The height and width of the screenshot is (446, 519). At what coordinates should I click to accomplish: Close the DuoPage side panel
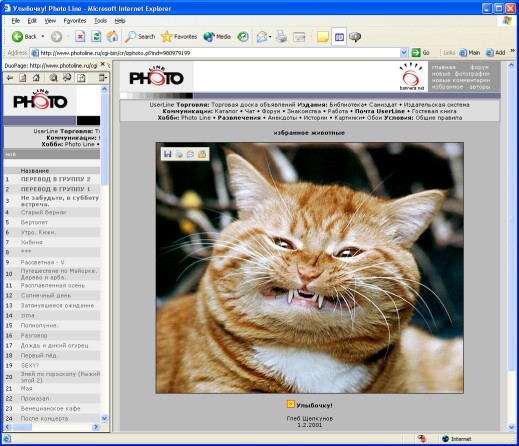point(103,64)
